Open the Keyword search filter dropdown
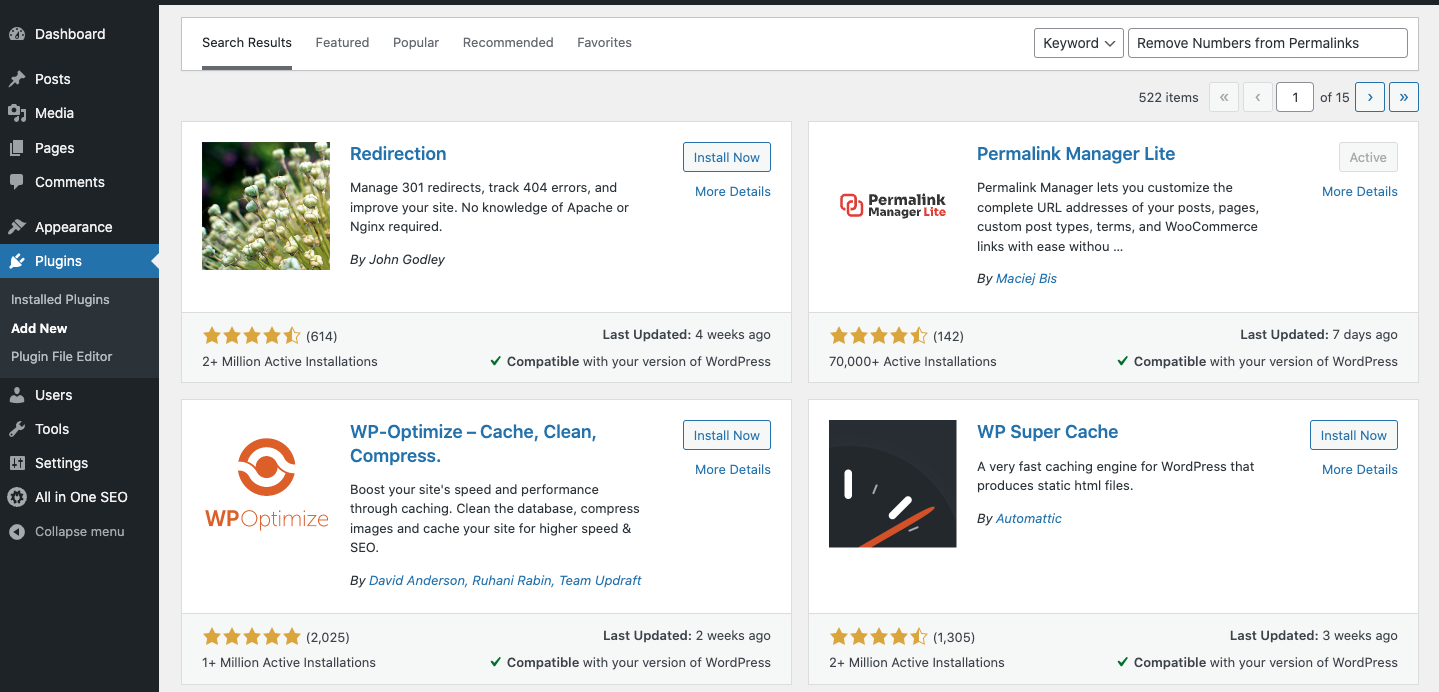This screenshot has width=1439, height=692. [x=1078, y=42]
